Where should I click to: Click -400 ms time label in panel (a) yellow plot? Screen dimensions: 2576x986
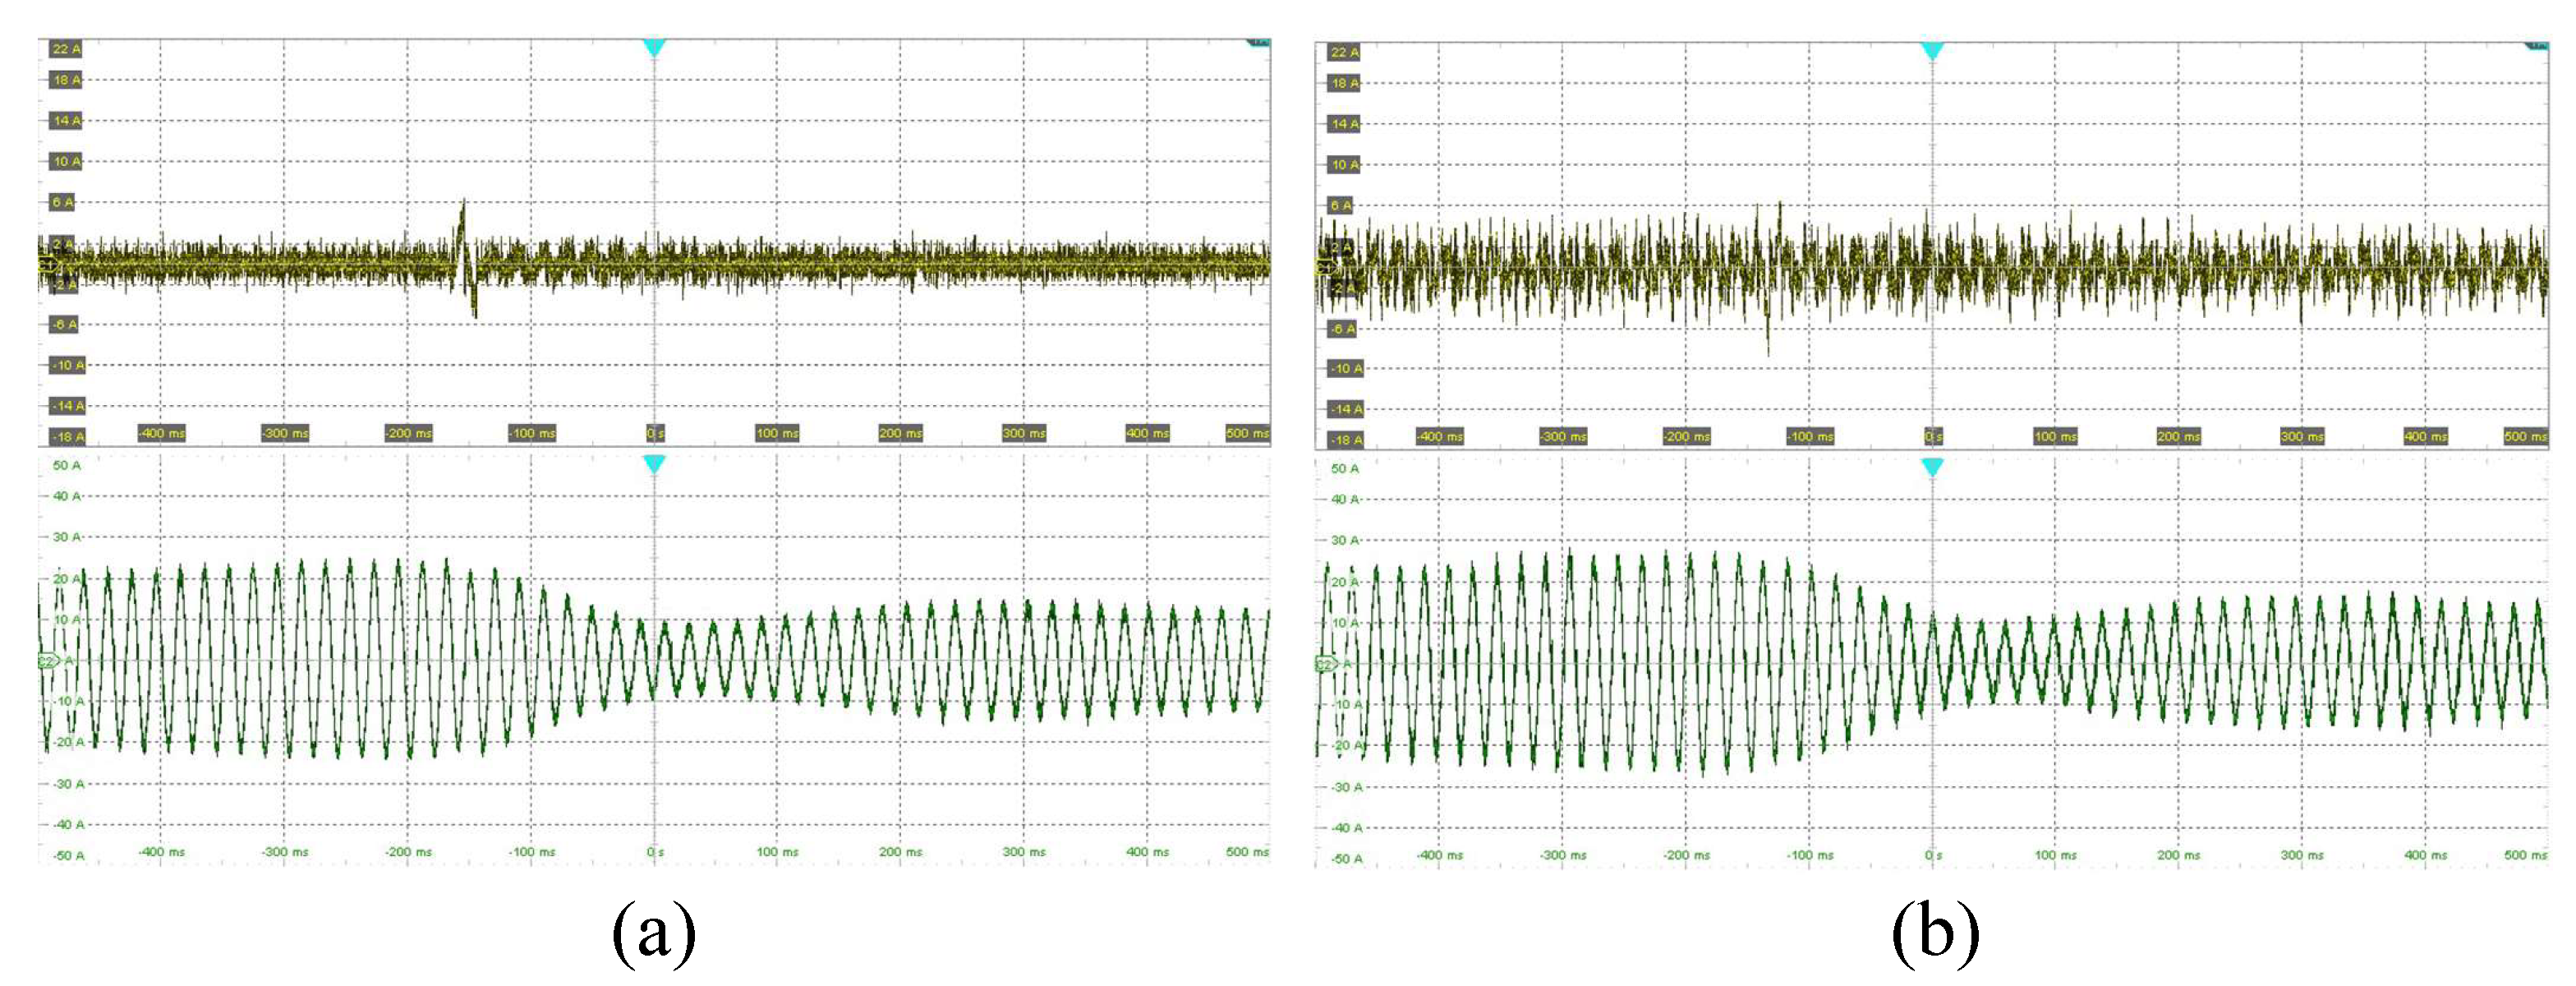(162, 433)
